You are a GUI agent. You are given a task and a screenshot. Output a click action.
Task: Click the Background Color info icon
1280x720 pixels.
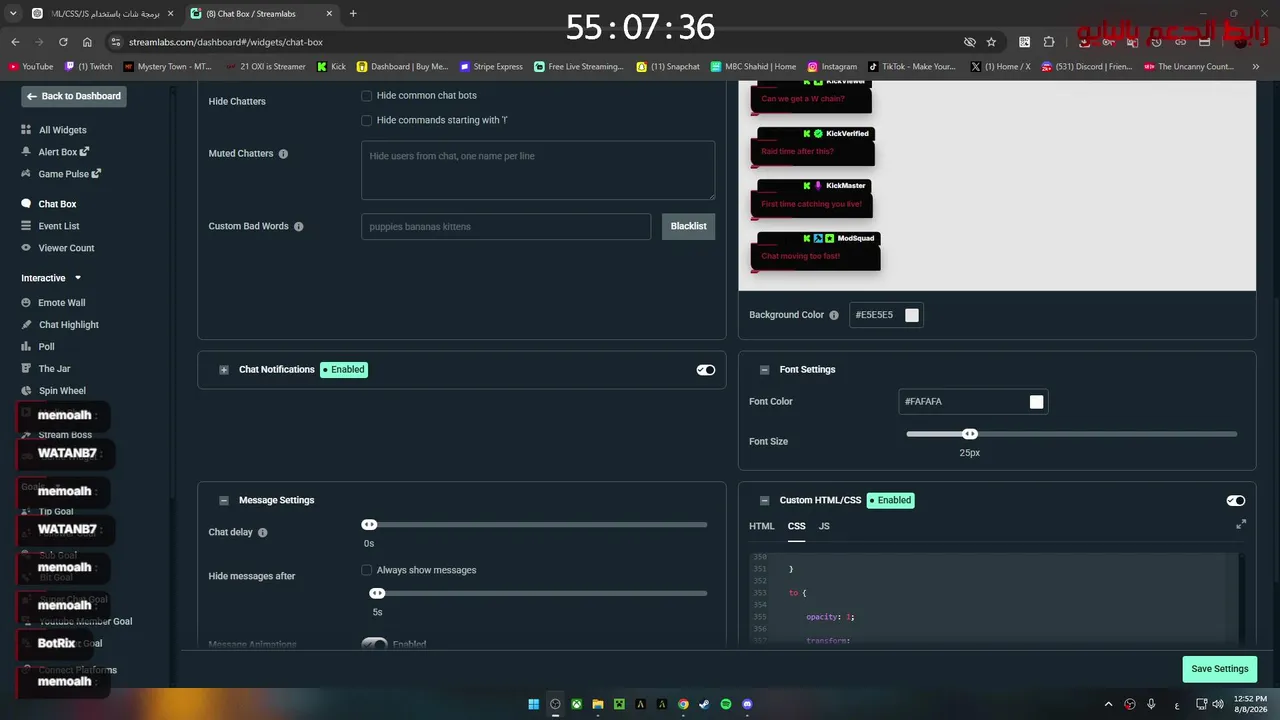834,315
